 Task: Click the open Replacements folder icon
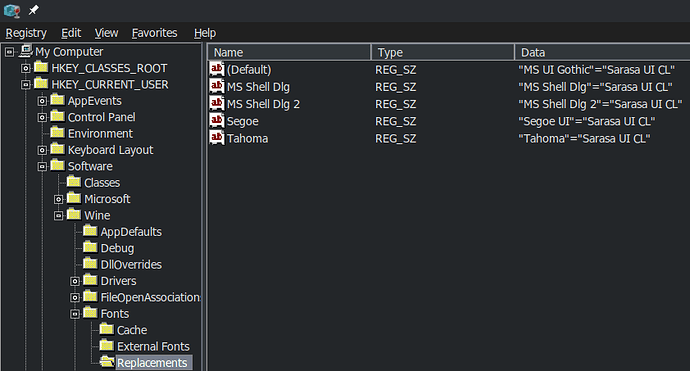(107, 362)
